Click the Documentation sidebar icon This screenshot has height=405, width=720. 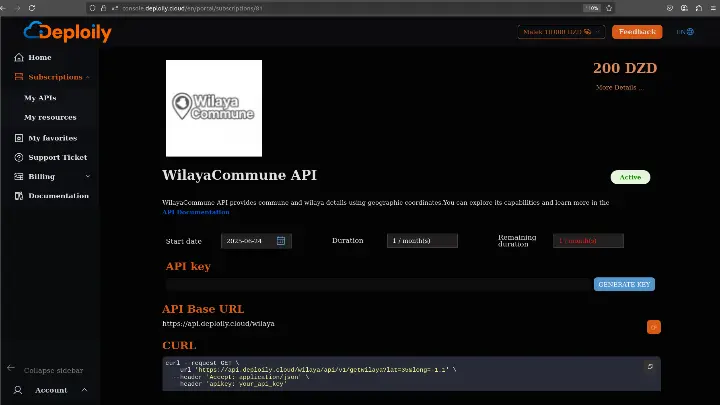(19, 196)
